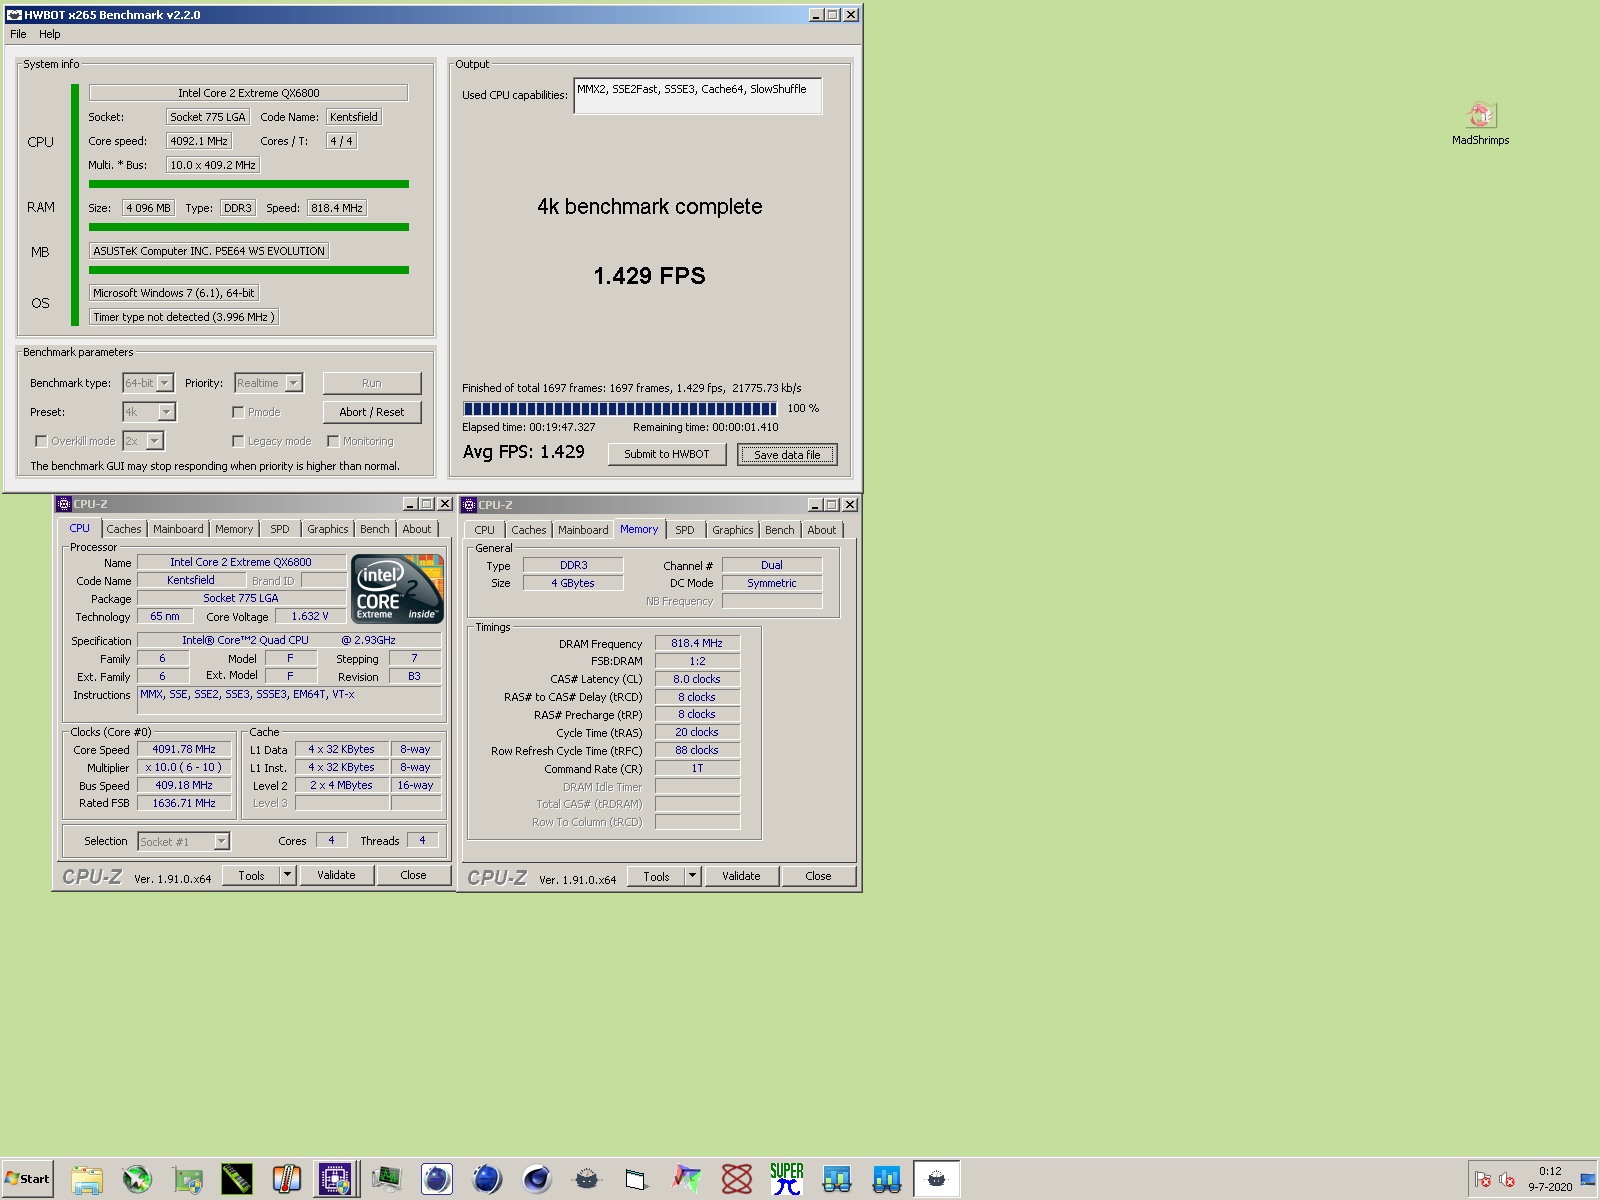Open the green RAM stick taskbar icon

click(237, 1179)
